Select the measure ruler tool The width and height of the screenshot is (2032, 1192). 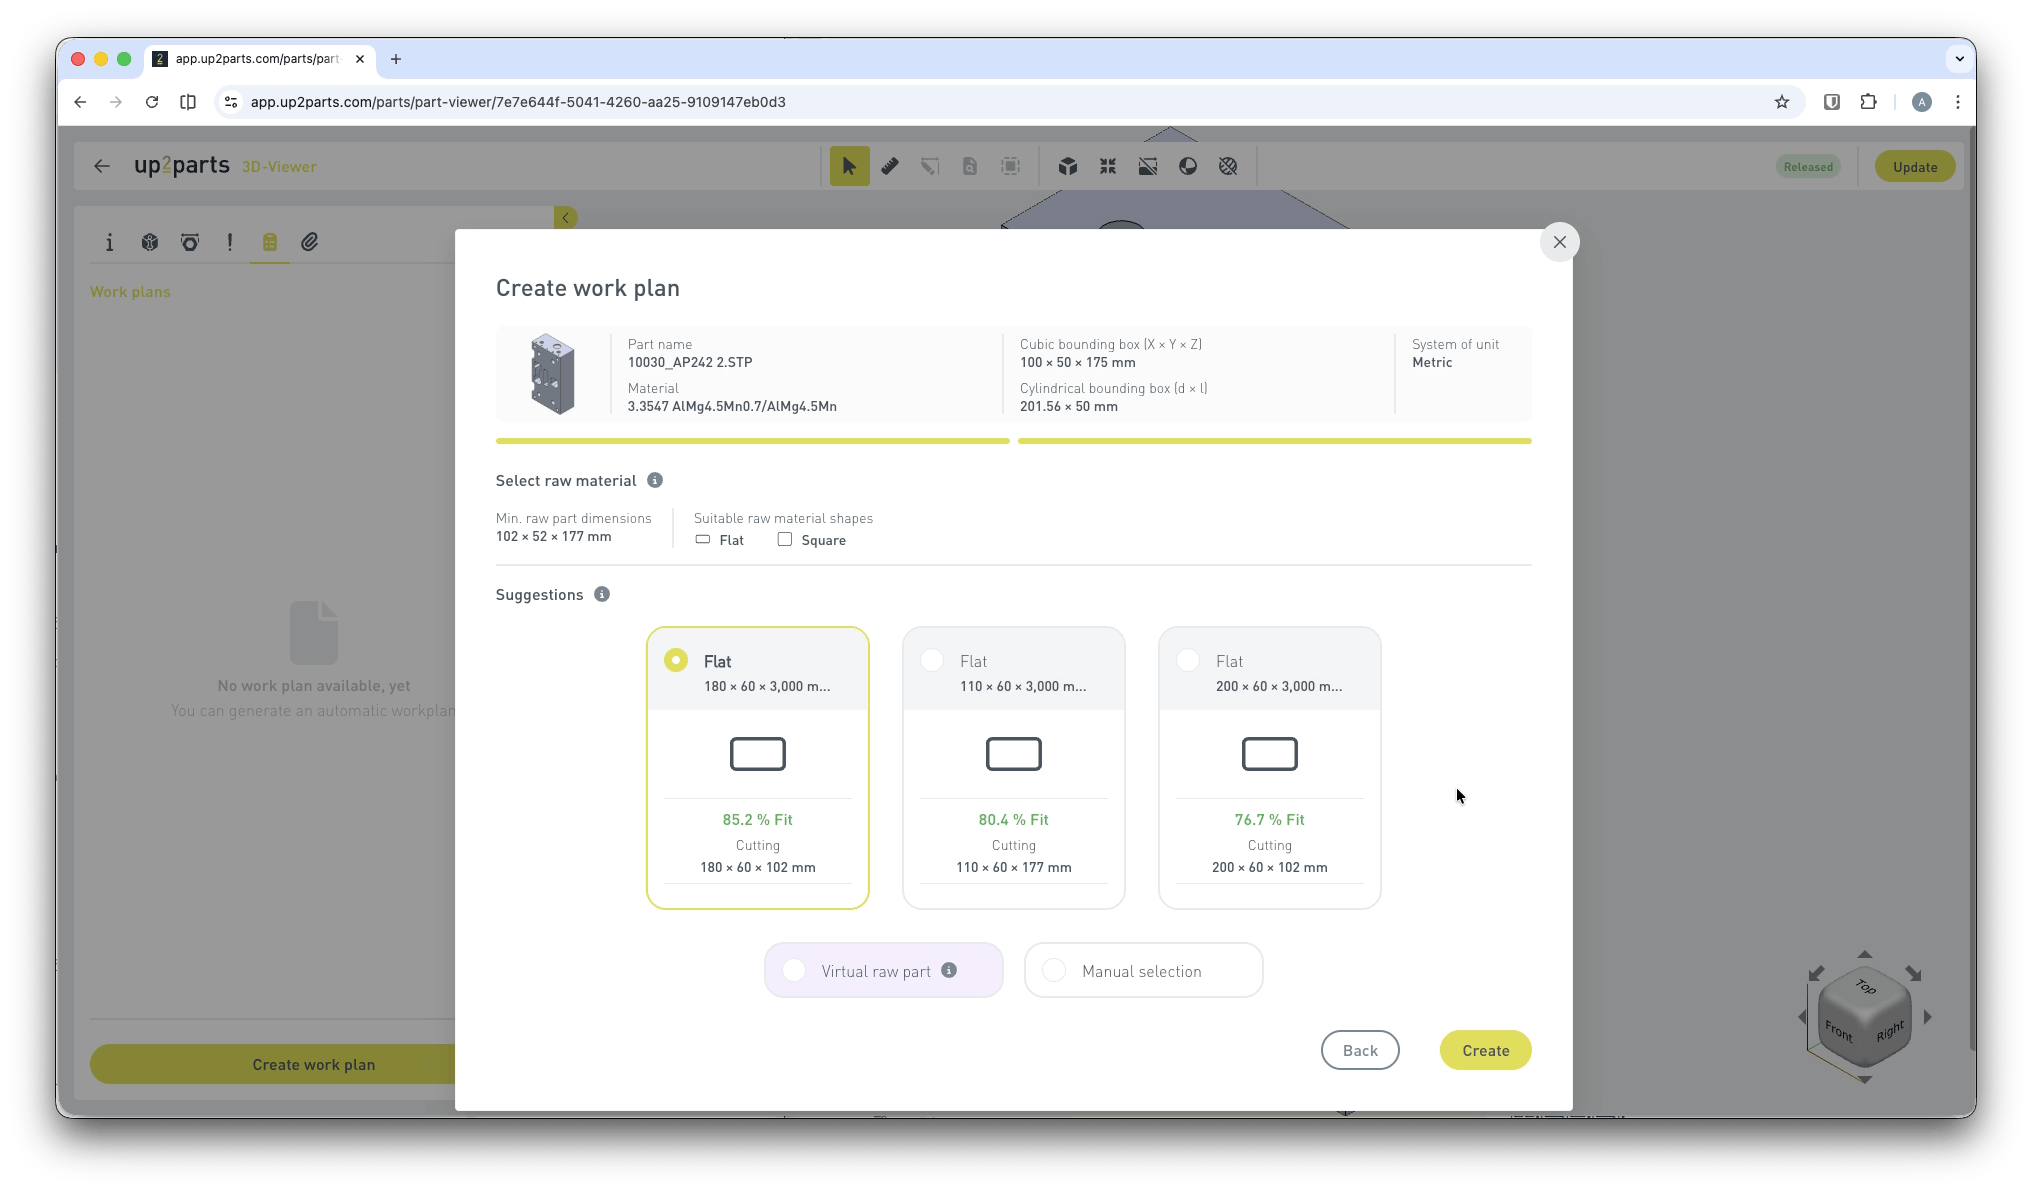point(889,166)
